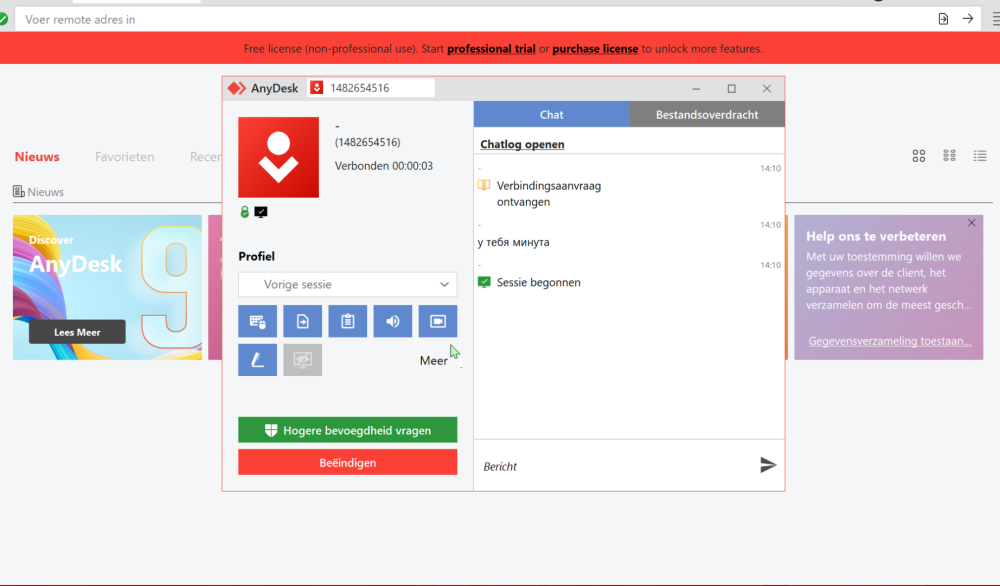Toggle file transfer permission icon
The width and height of the screenshot is (1000, 586).
pos(302,321)
